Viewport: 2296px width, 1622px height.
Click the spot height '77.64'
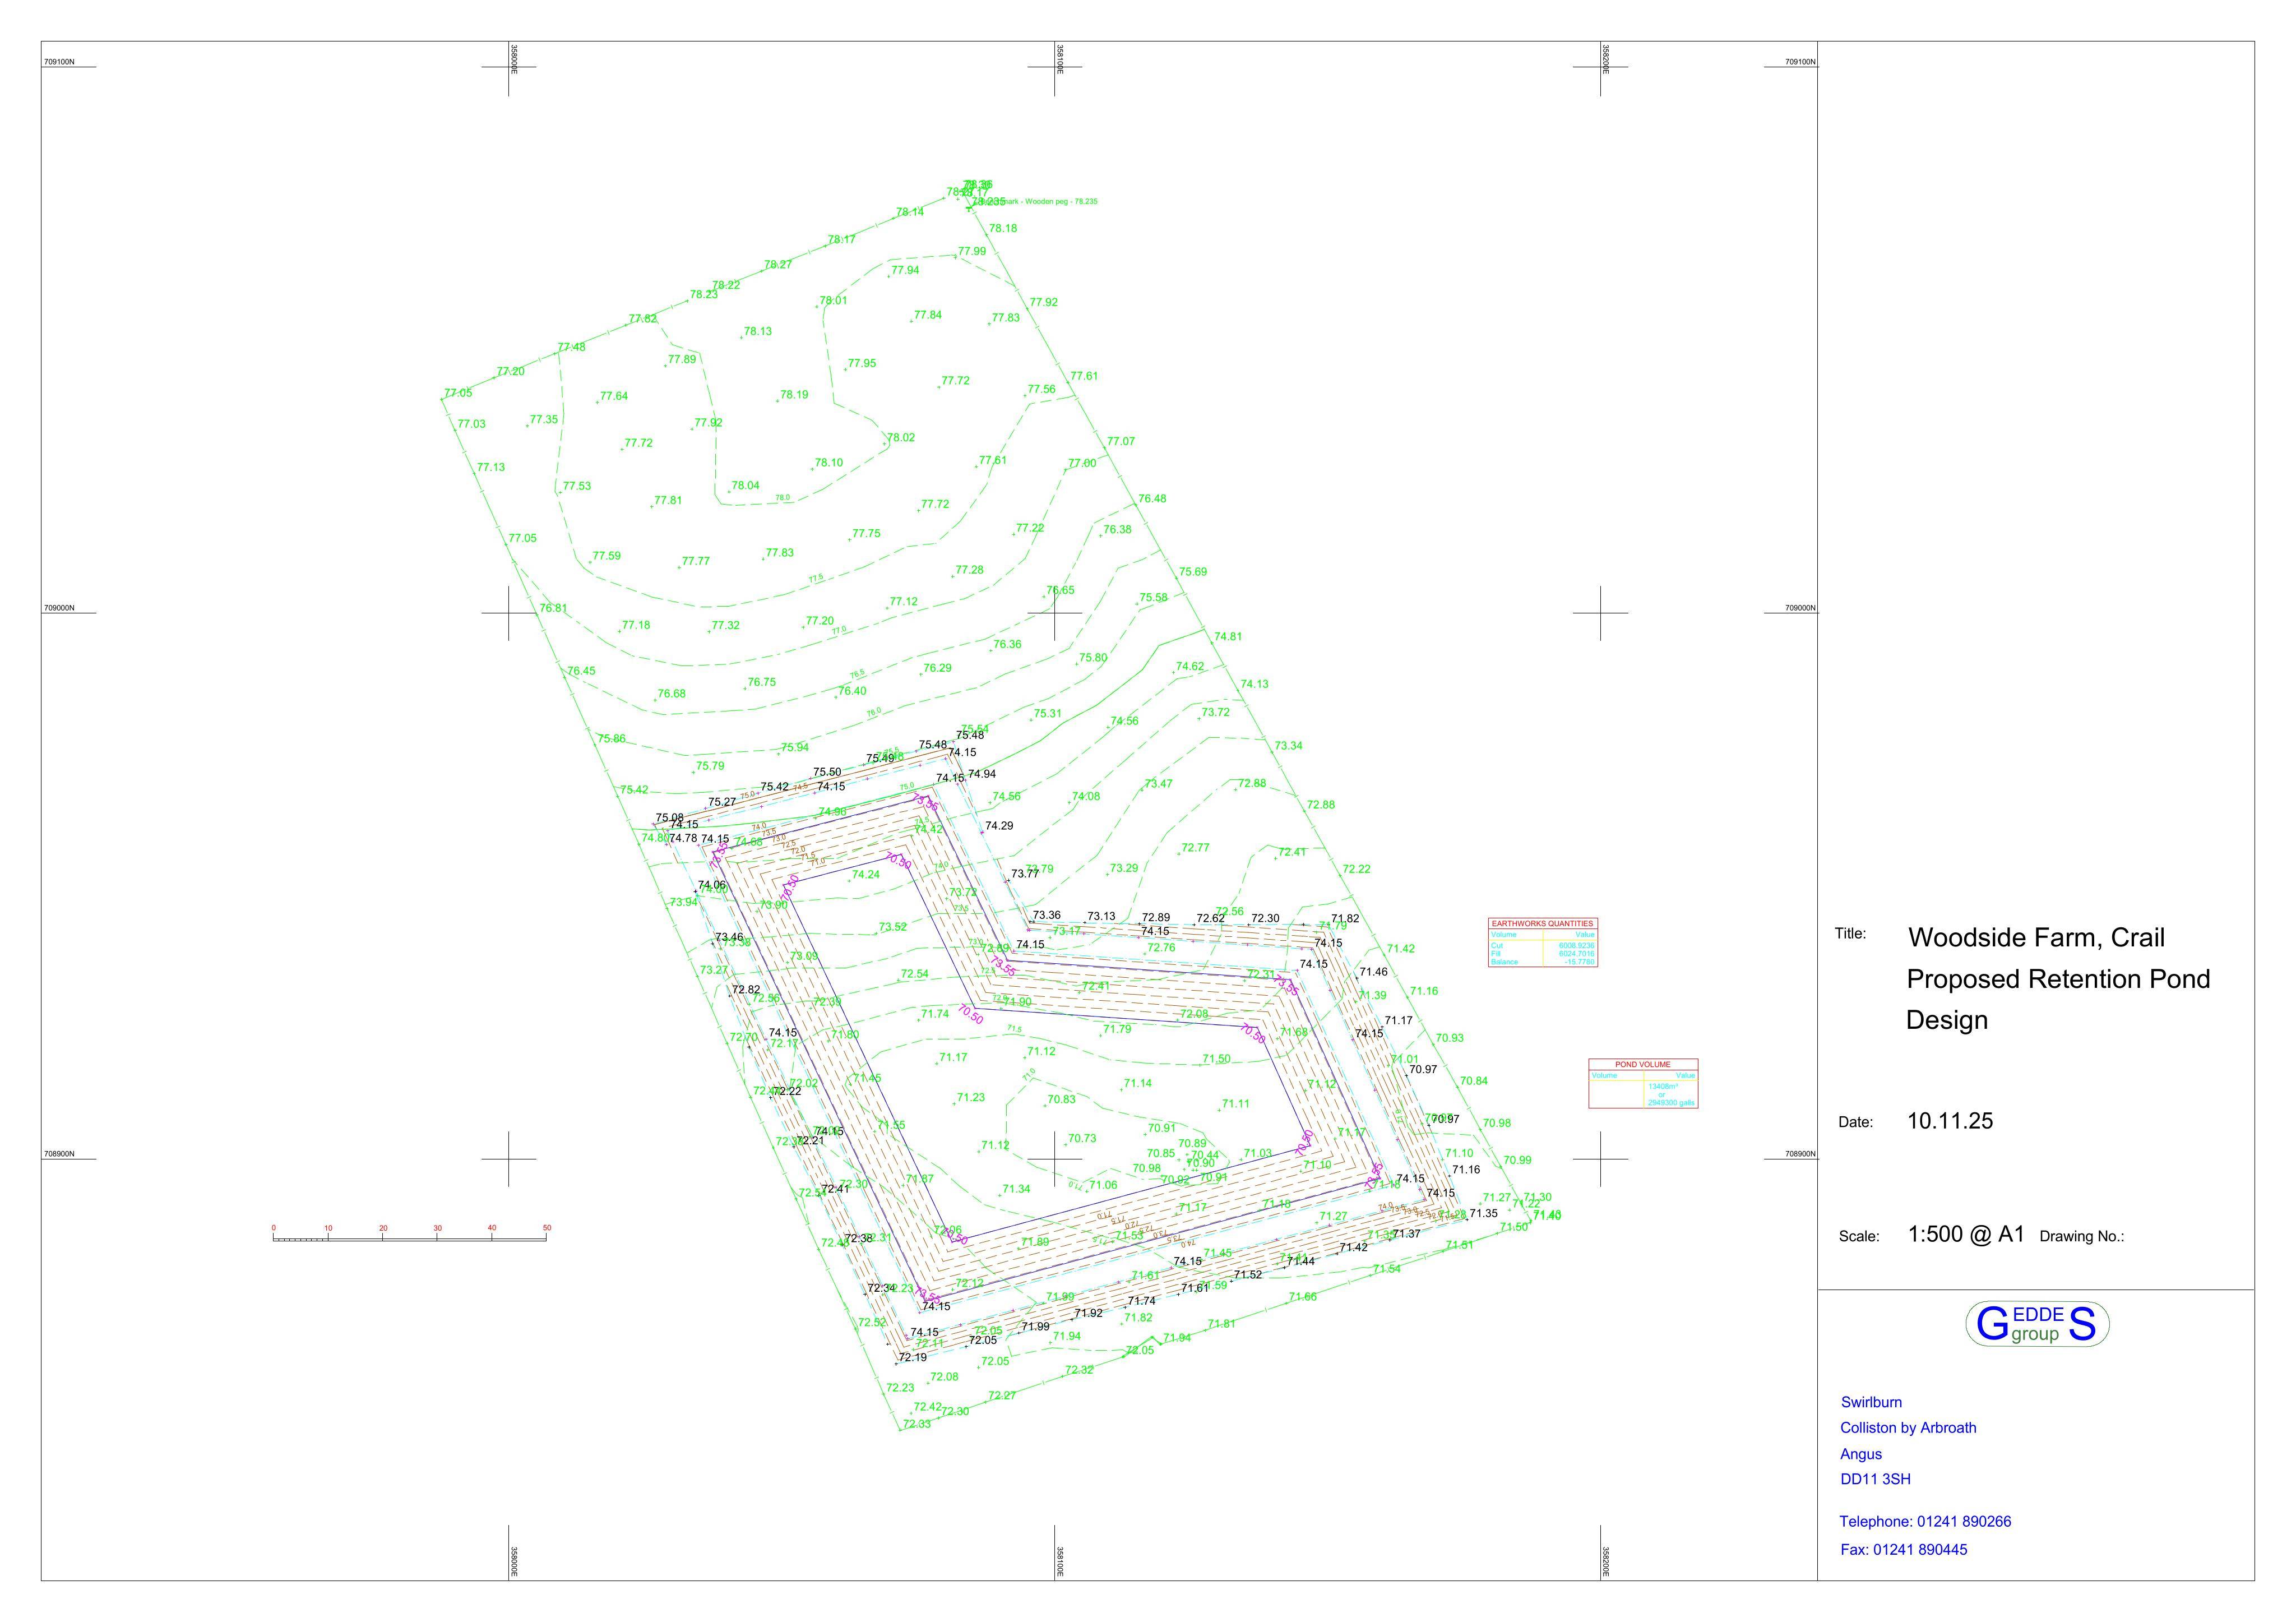(x=614, y=396)
